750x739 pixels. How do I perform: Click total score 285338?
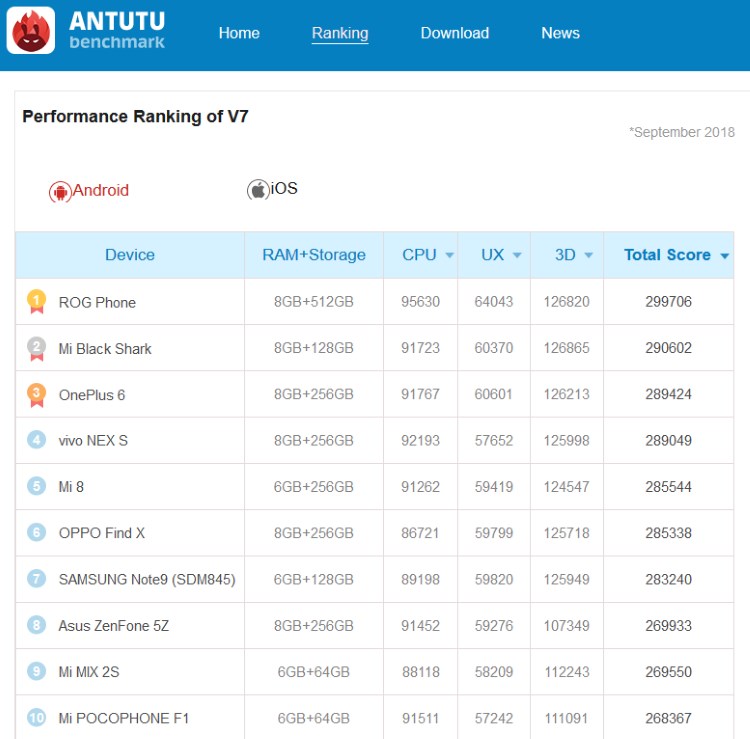(x=668, y=533)
